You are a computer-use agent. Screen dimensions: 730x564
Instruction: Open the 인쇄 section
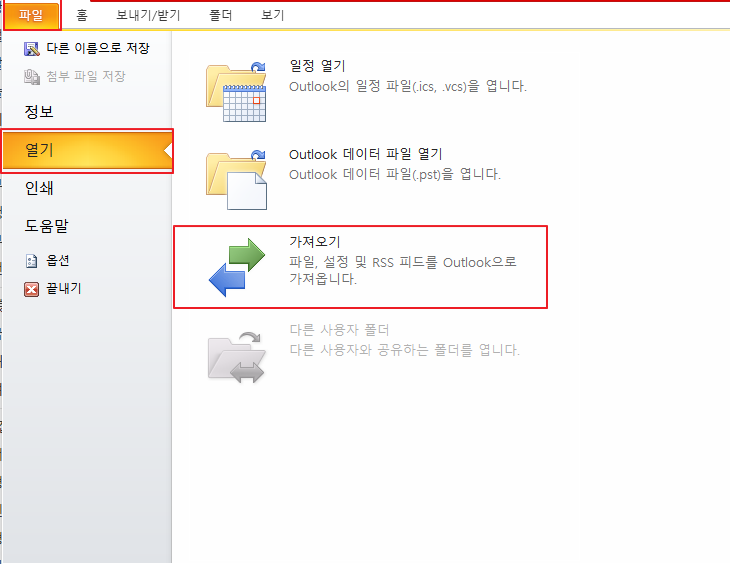point(39,188)
